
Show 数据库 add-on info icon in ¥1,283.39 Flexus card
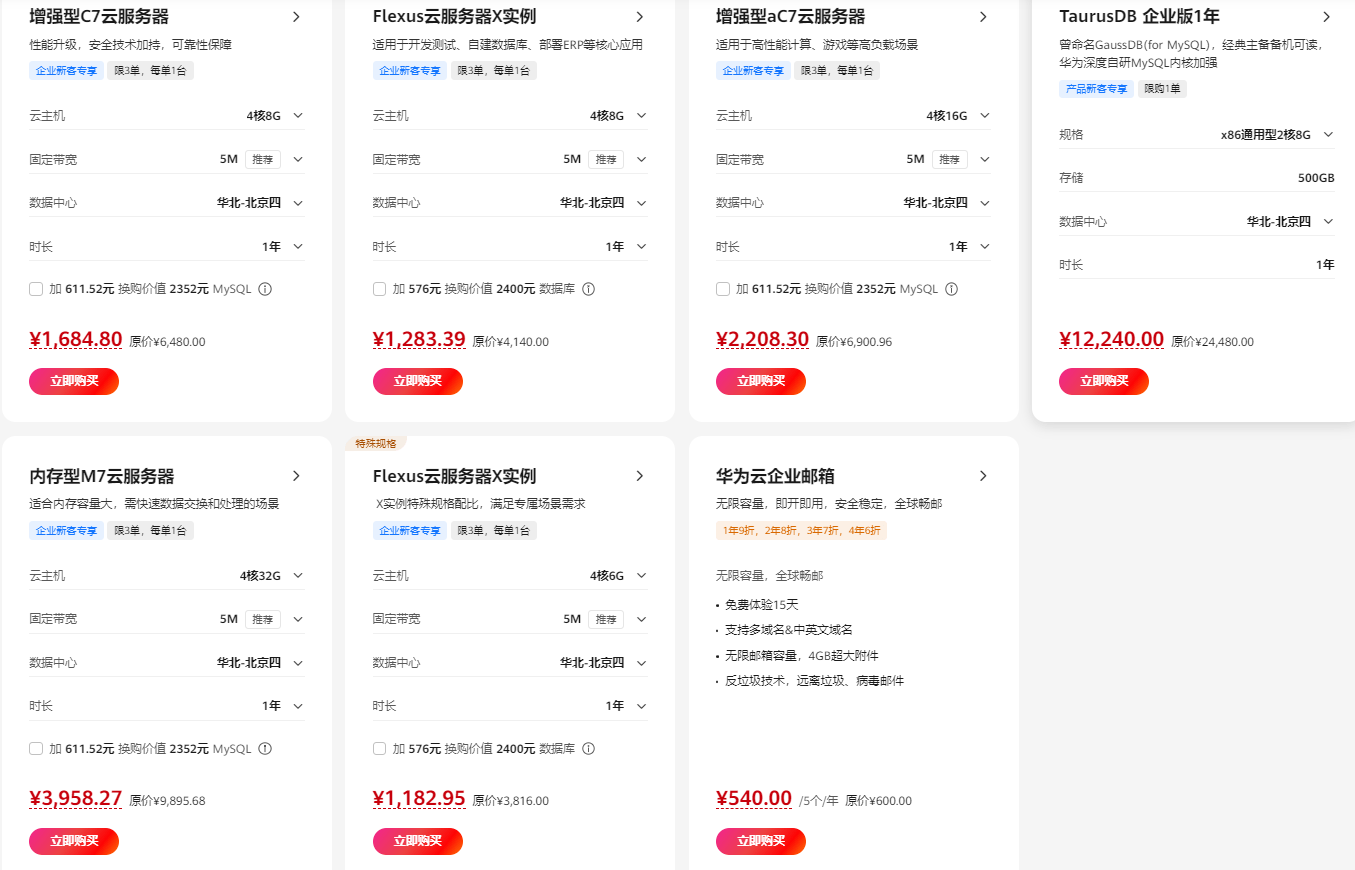(x=588, y=289)
